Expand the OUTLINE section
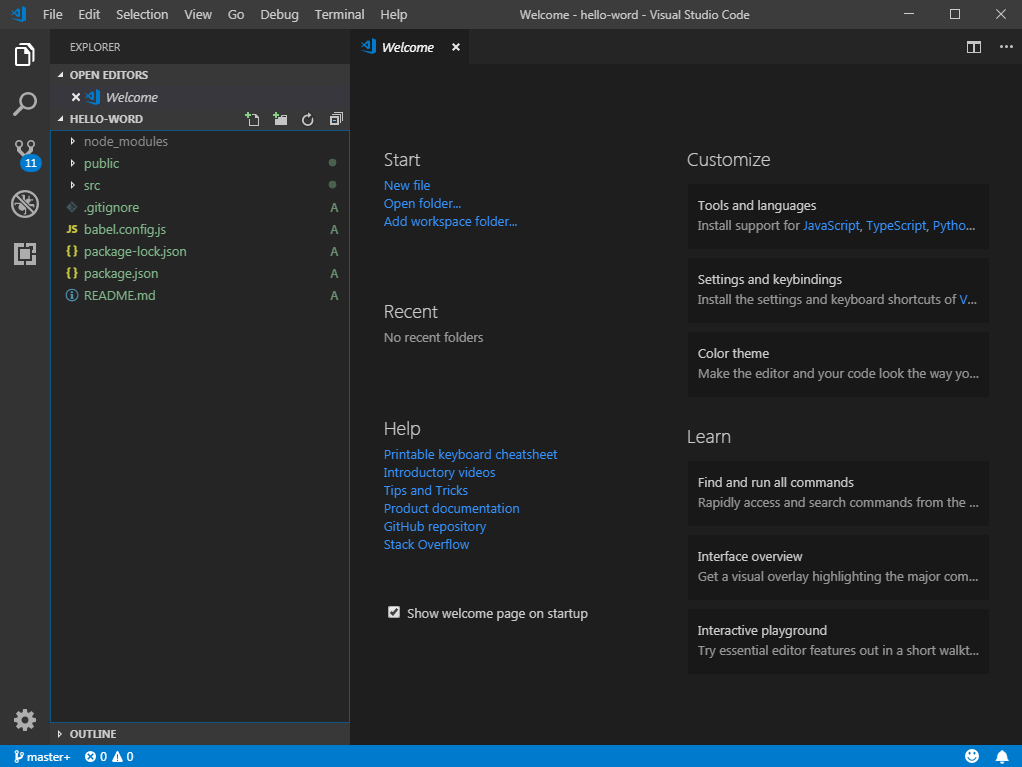 [x=92, y=734]
